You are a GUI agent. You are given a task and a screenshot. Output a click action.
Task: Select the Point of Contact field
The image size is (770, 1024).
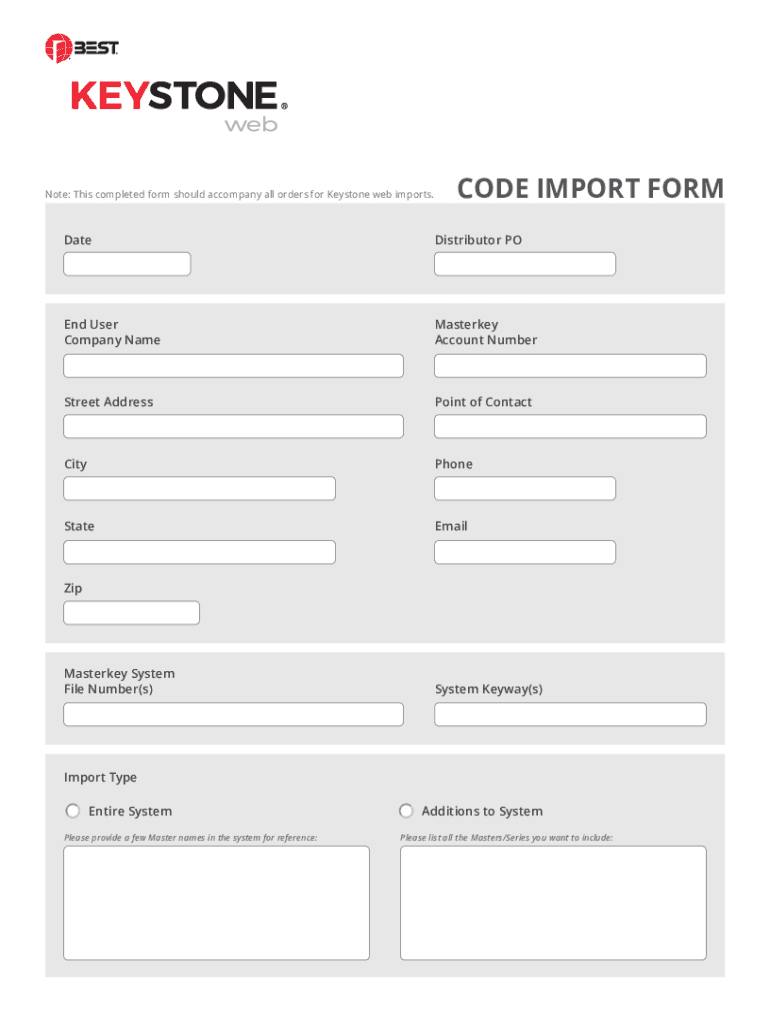coord(570,427)
